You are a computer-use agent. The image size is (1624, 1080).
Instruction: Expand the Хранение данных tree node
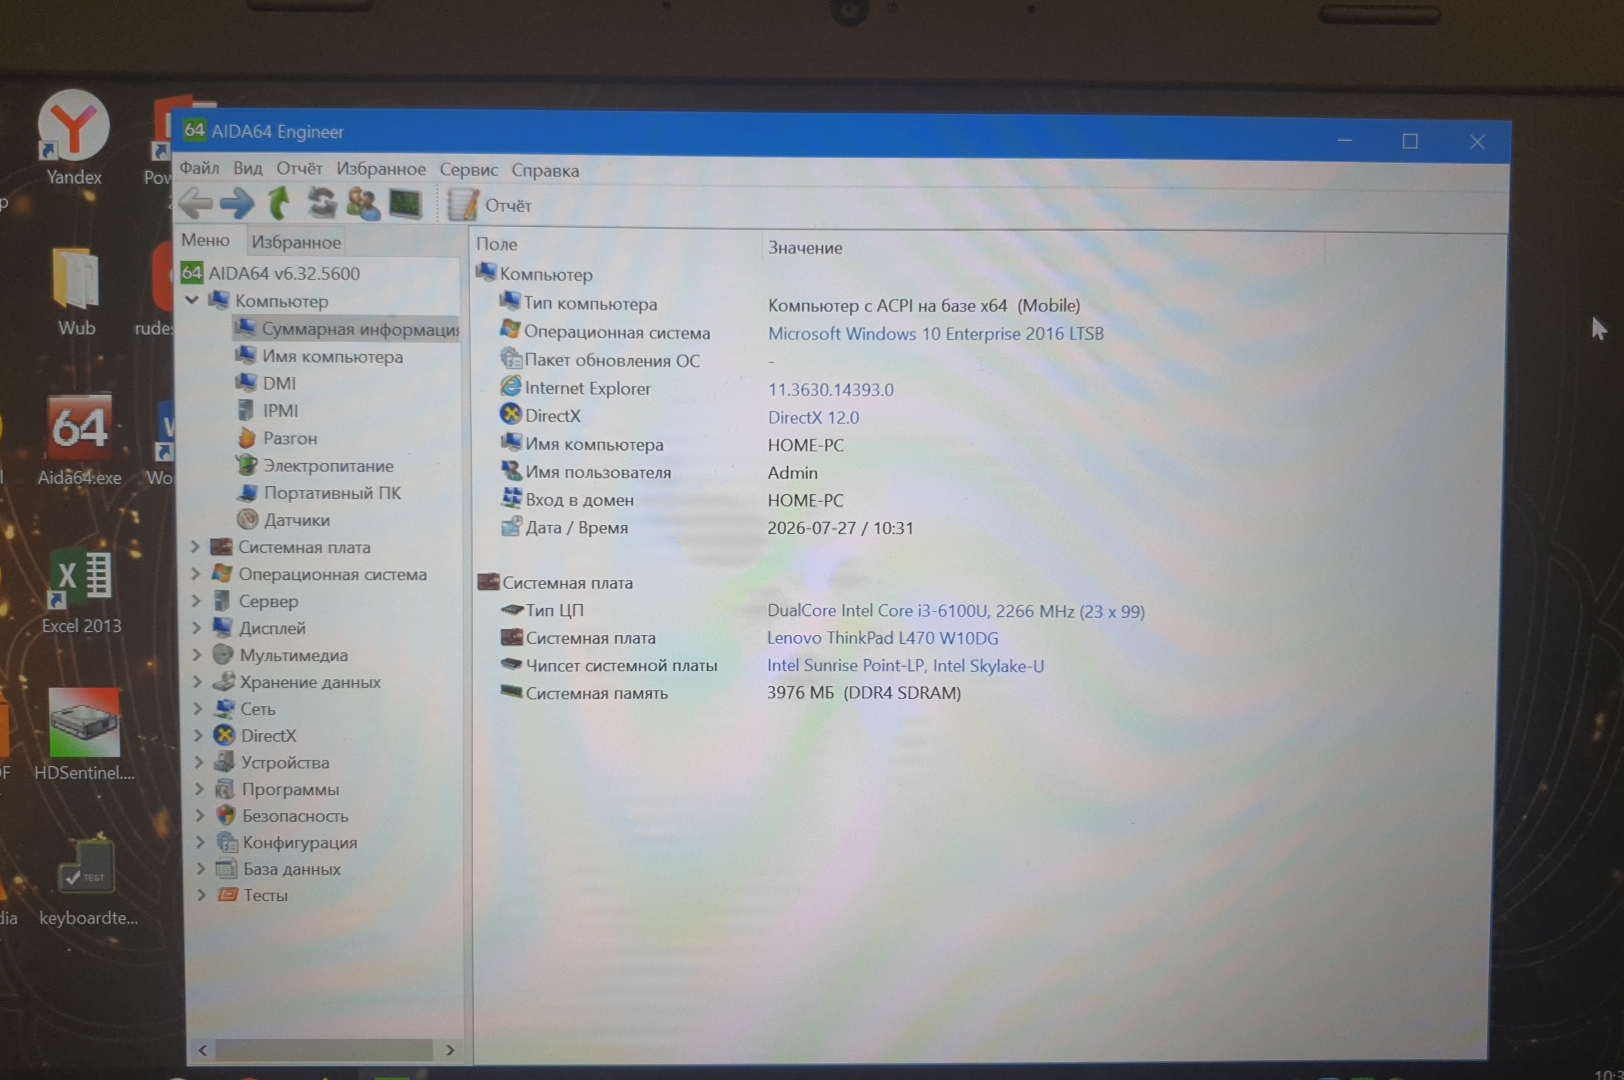pos(198,682)
